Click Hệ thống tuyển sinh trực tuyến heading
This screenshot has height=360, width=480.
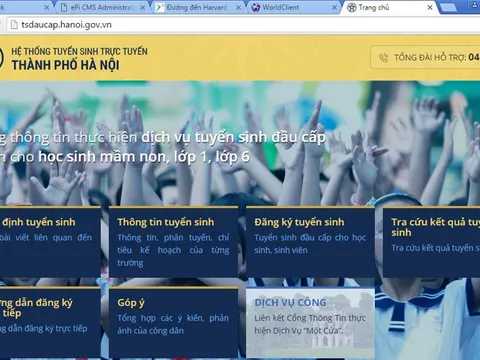click(79, 51)
